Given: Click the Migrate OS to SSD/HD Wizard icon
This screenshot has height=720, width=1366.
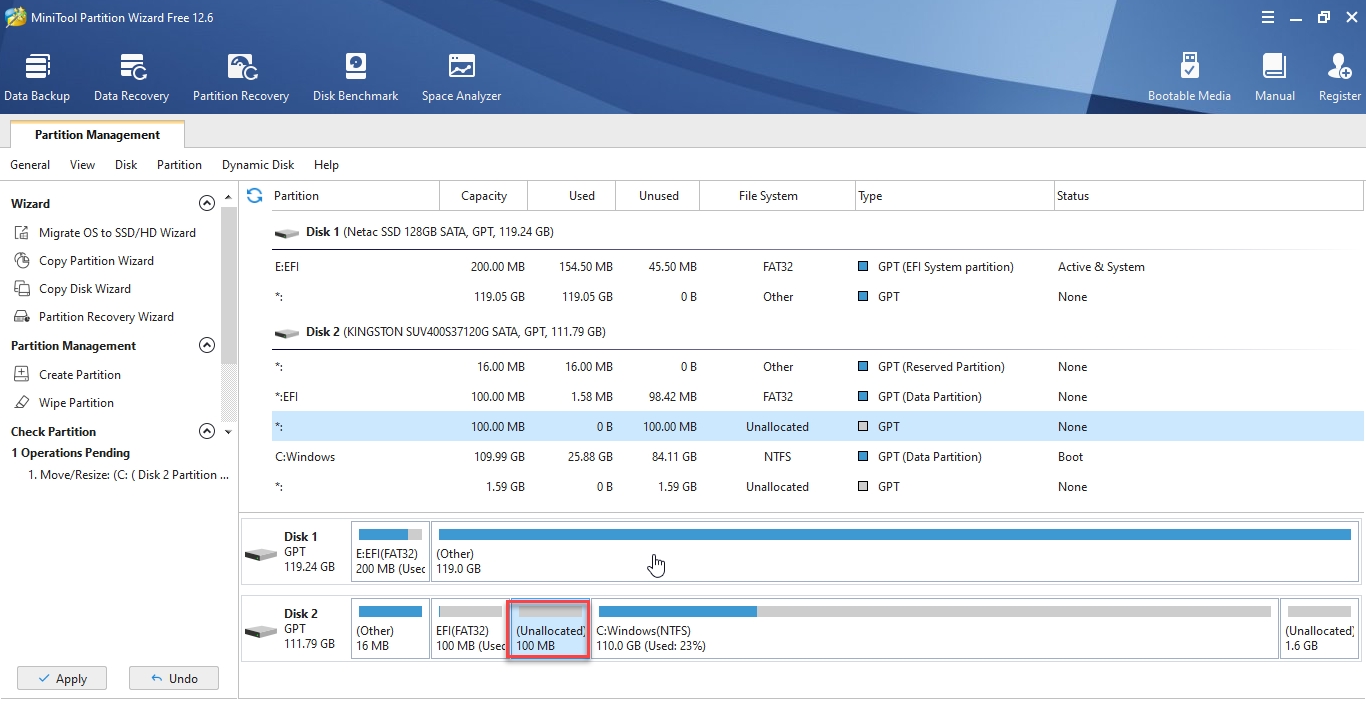Looking at the screenshot, I should [22, 233].
